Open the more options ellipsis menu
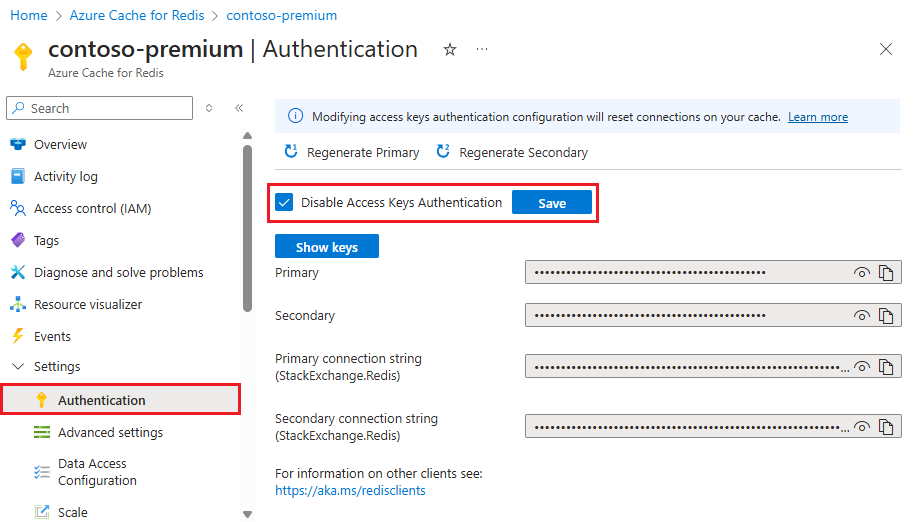This screenshot has height=522, width=916. (482, 49)
